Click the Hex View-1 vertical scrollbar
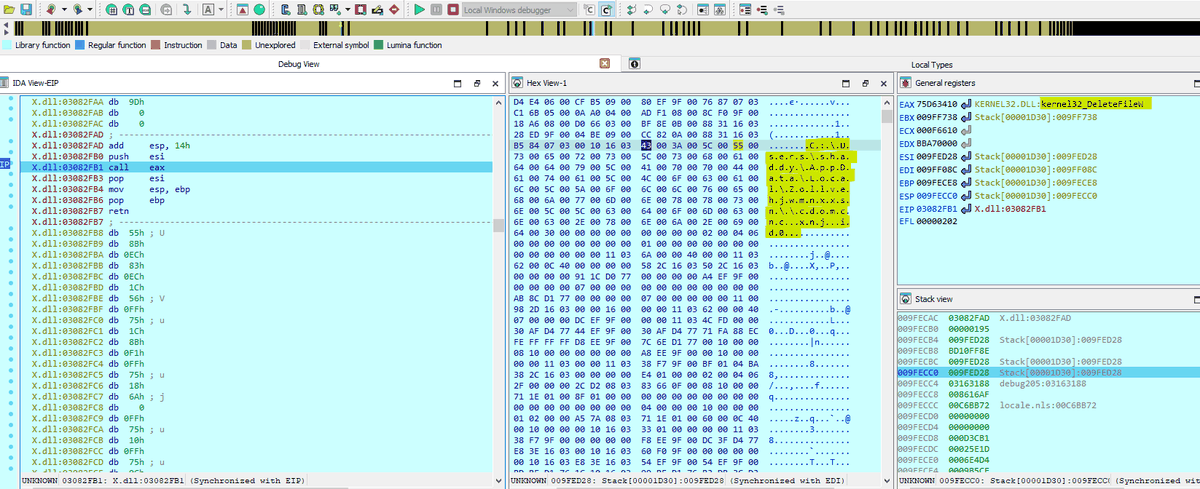 click(886, 285)
